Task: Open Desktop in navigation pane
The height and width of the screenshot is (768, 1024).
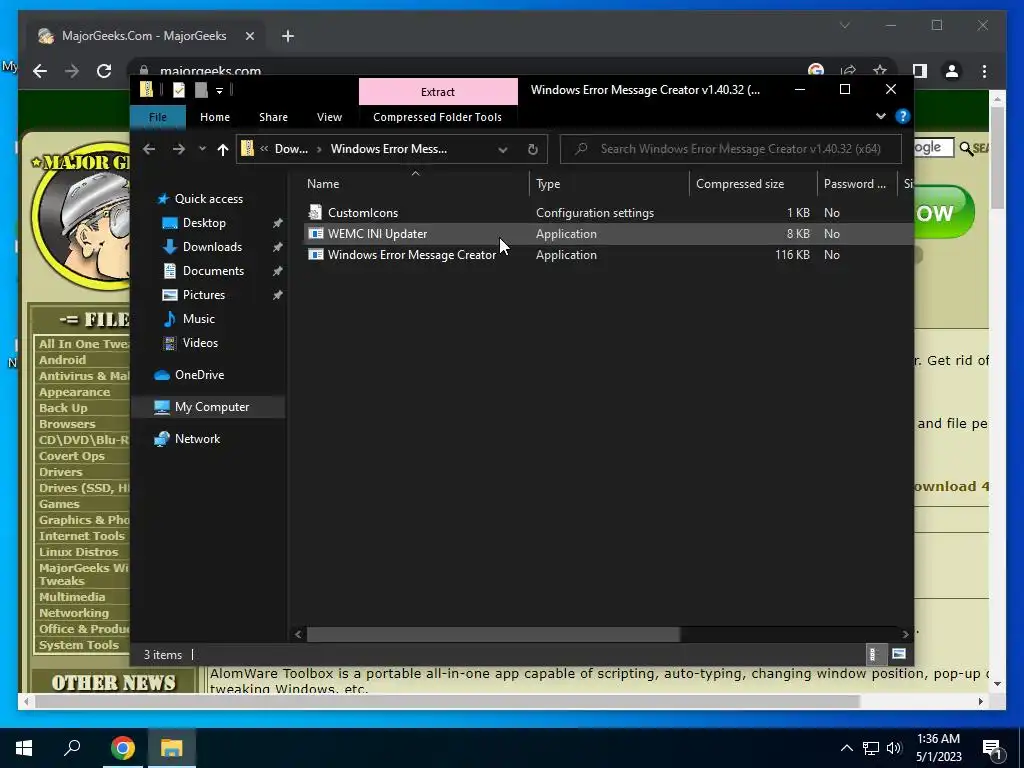Action: pos(204,223)
